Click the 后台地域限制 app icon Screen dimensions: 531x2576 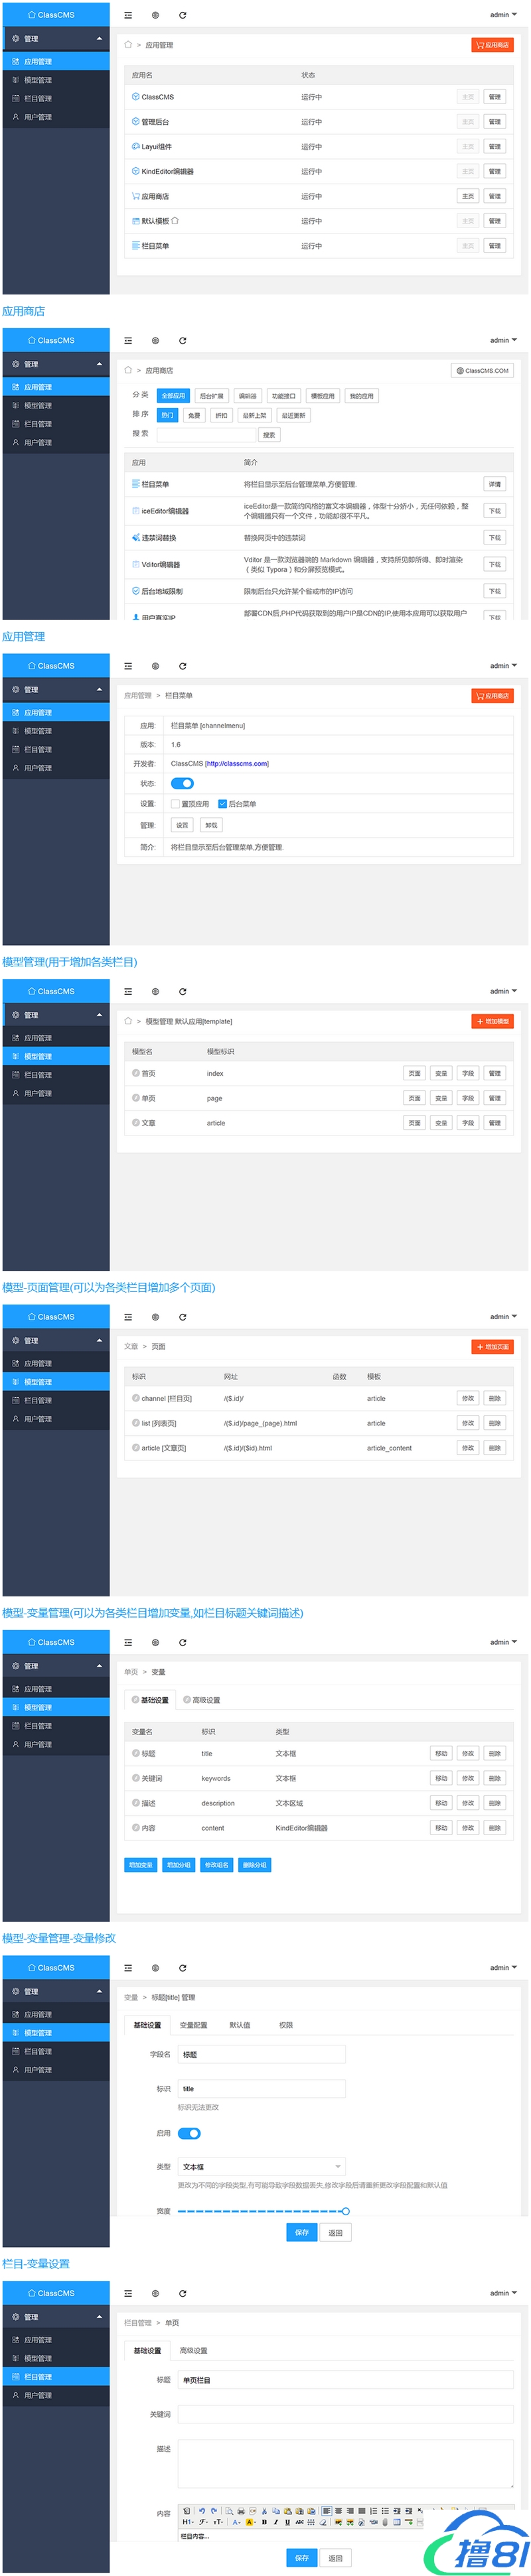[x=135, y=592]
